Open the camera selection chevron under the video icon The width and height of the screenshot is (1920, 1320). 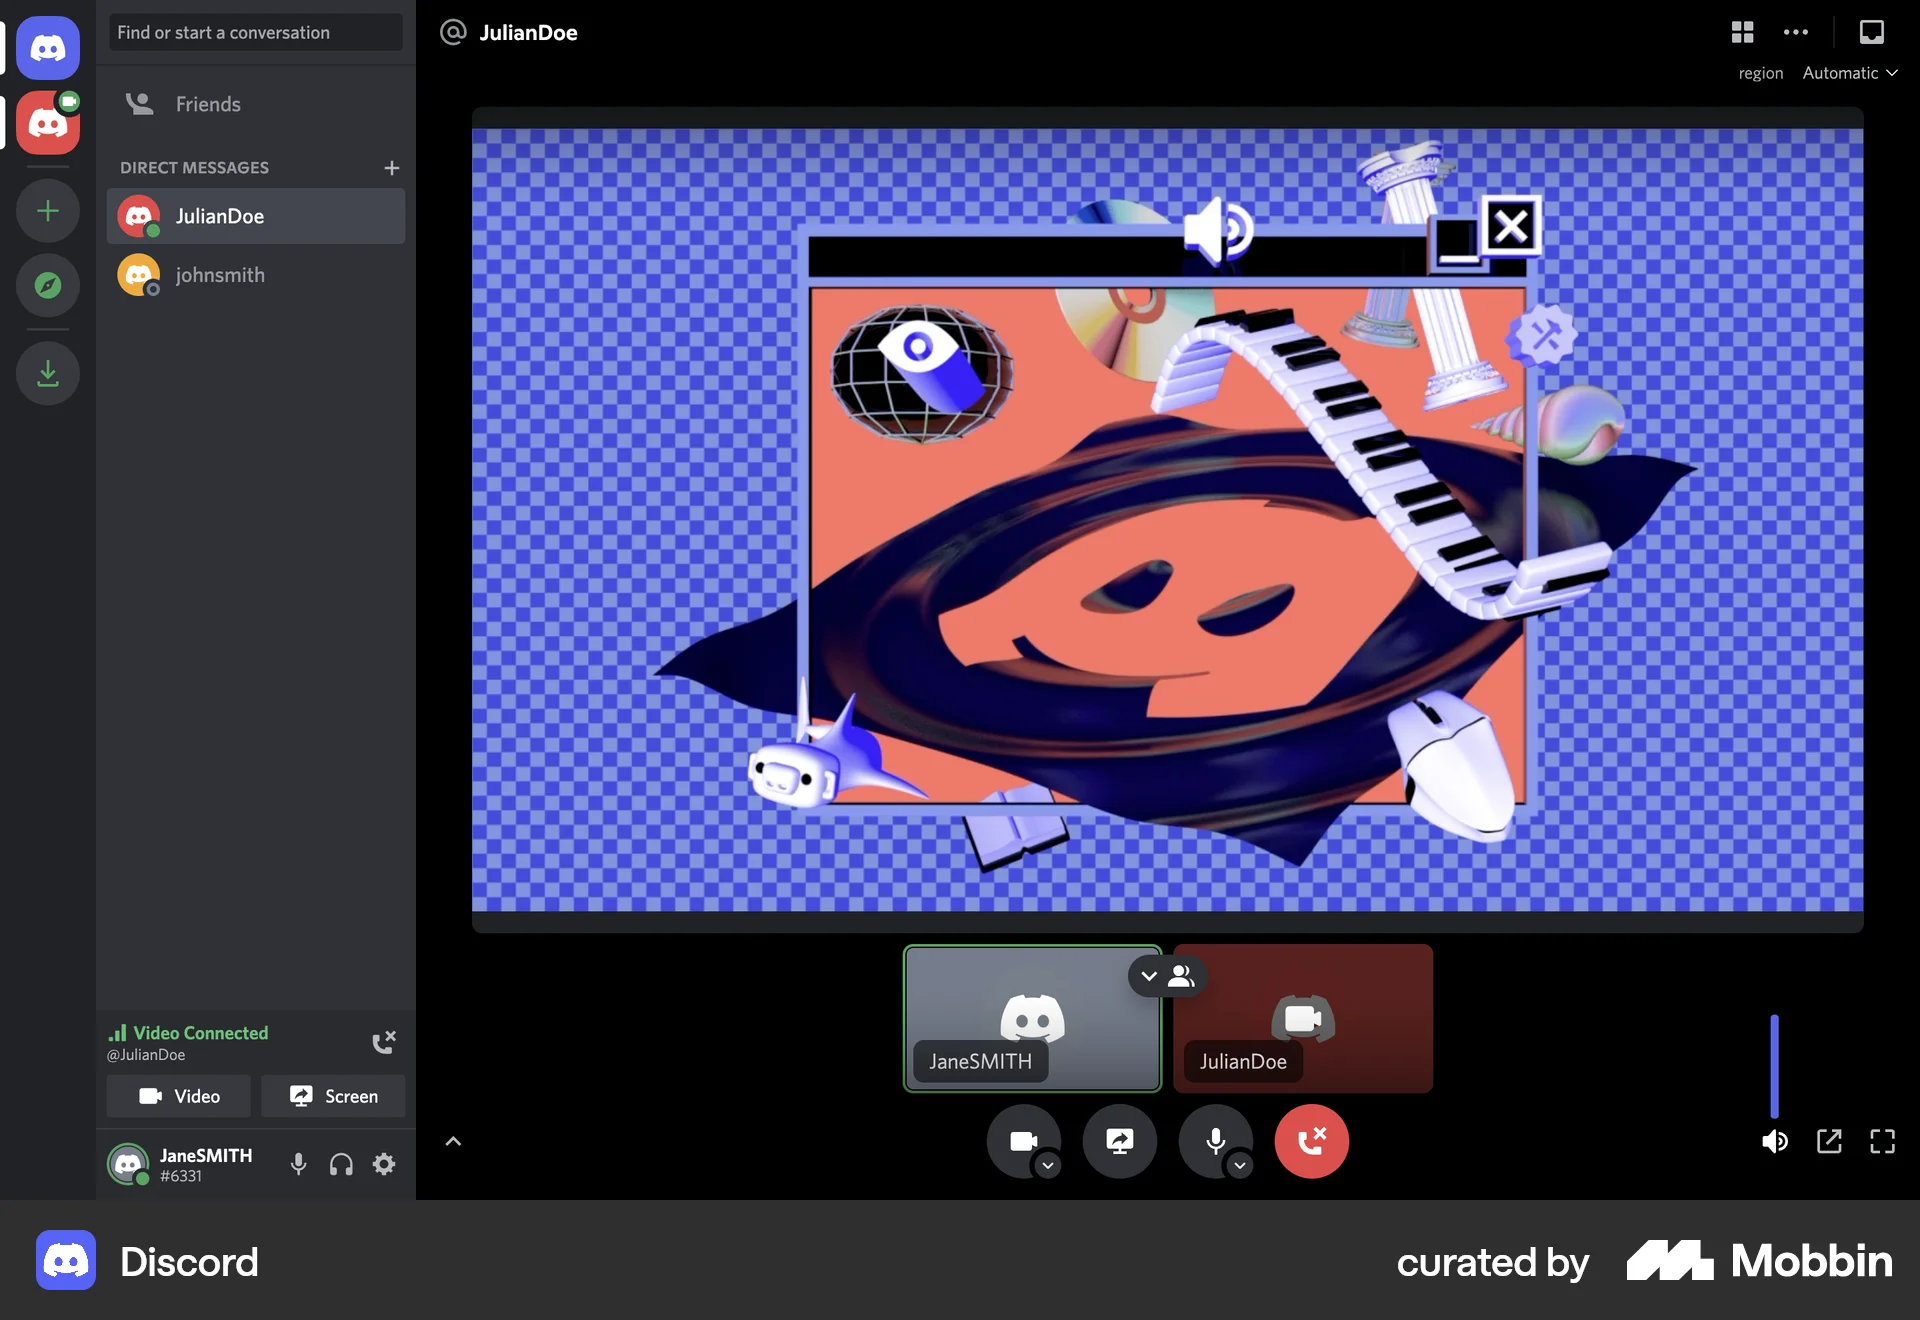tap(1048, 1167)
